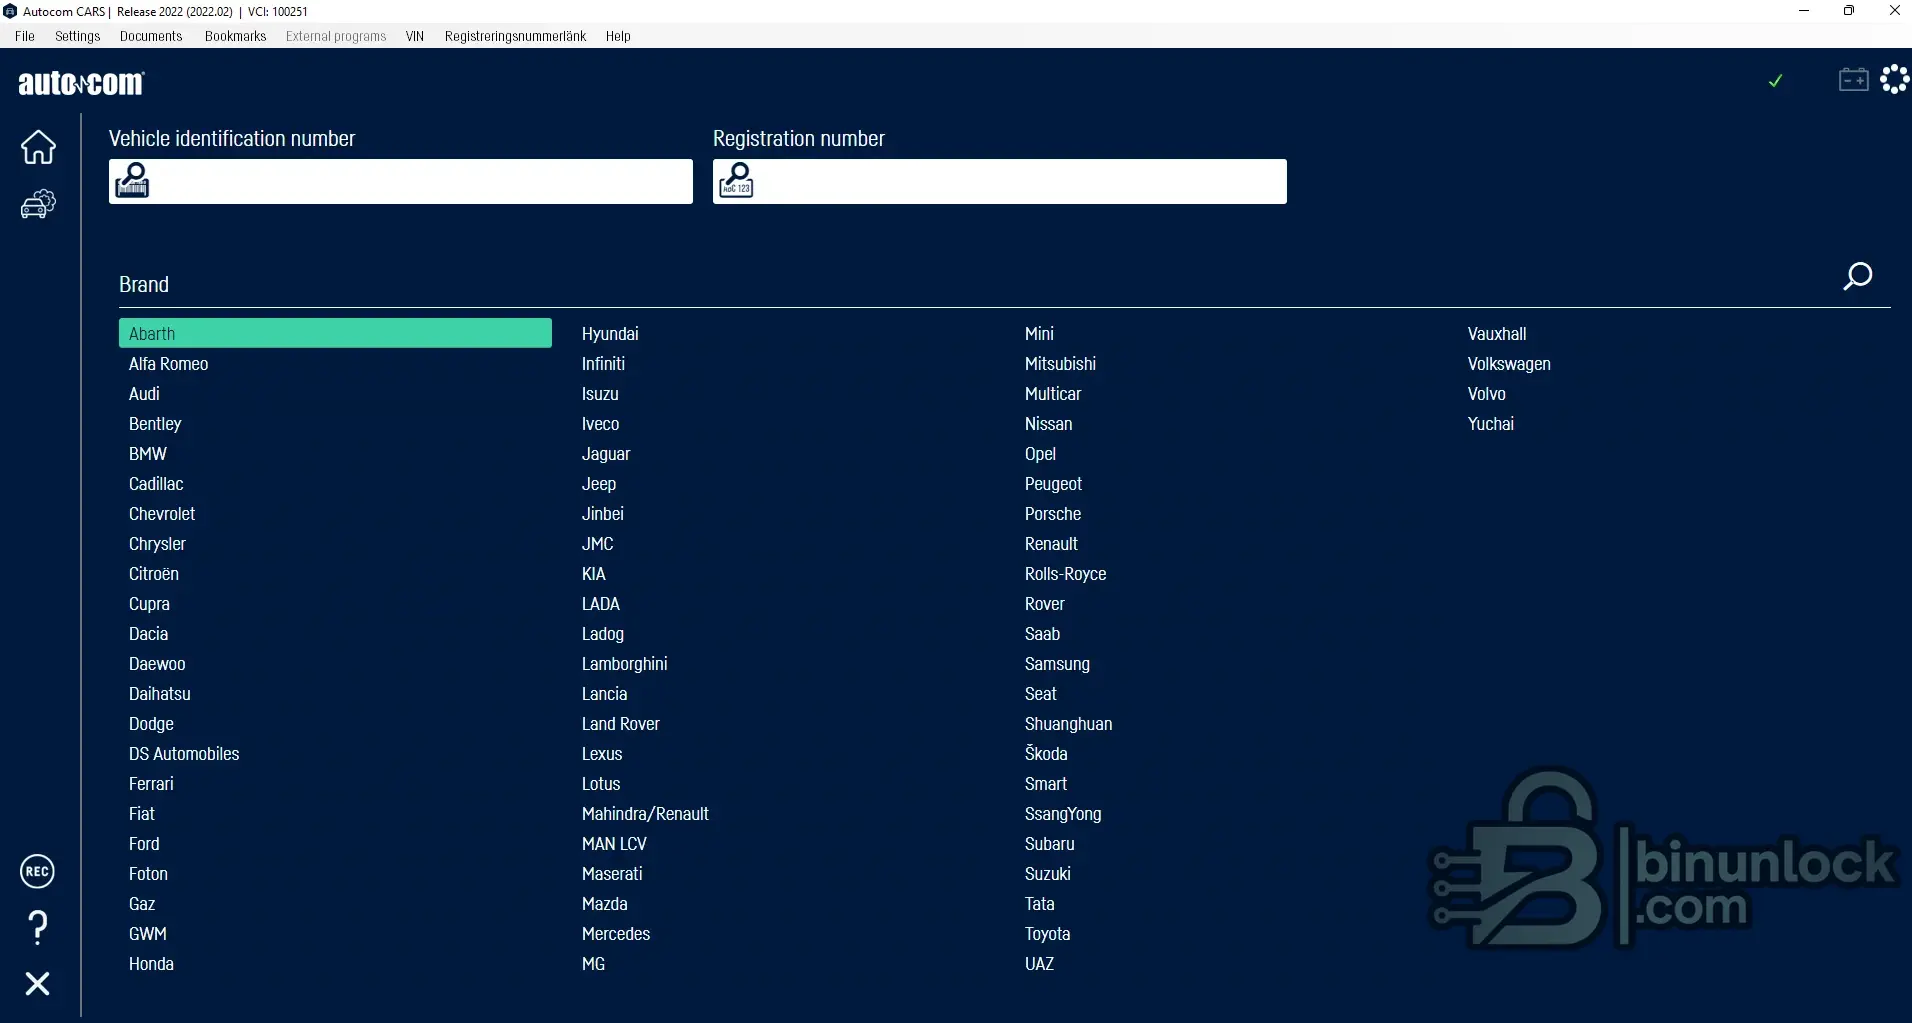Screen dimensions: 1912x1023
Task: Click the Home icon in sidebar
Action: click(x=38, y=147)
